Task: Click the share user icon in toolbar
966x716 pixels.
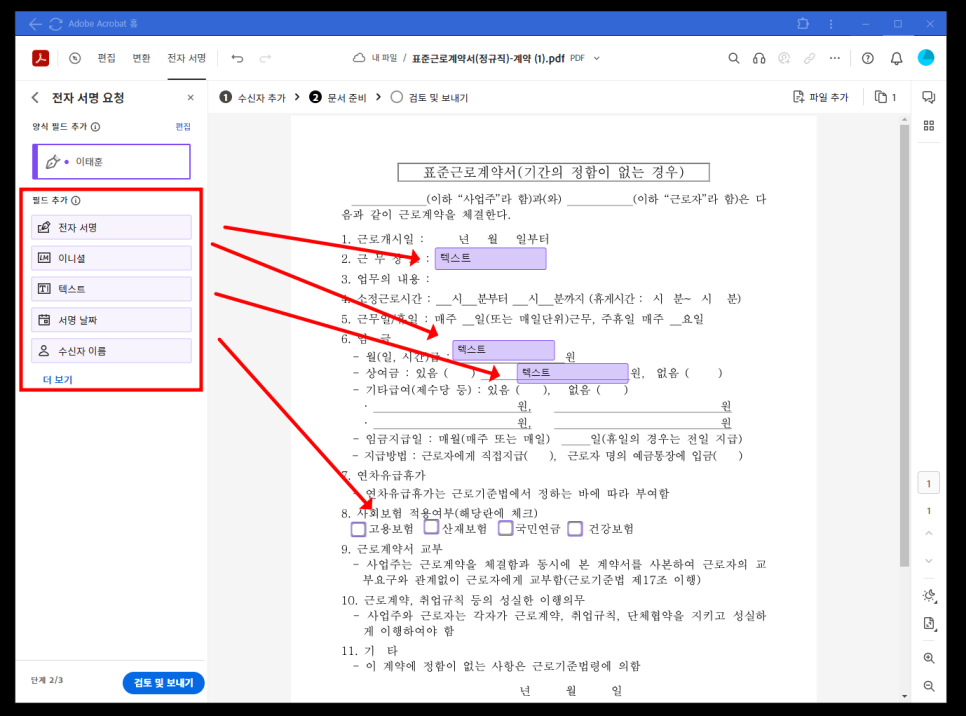Action: tap(784, 58)
